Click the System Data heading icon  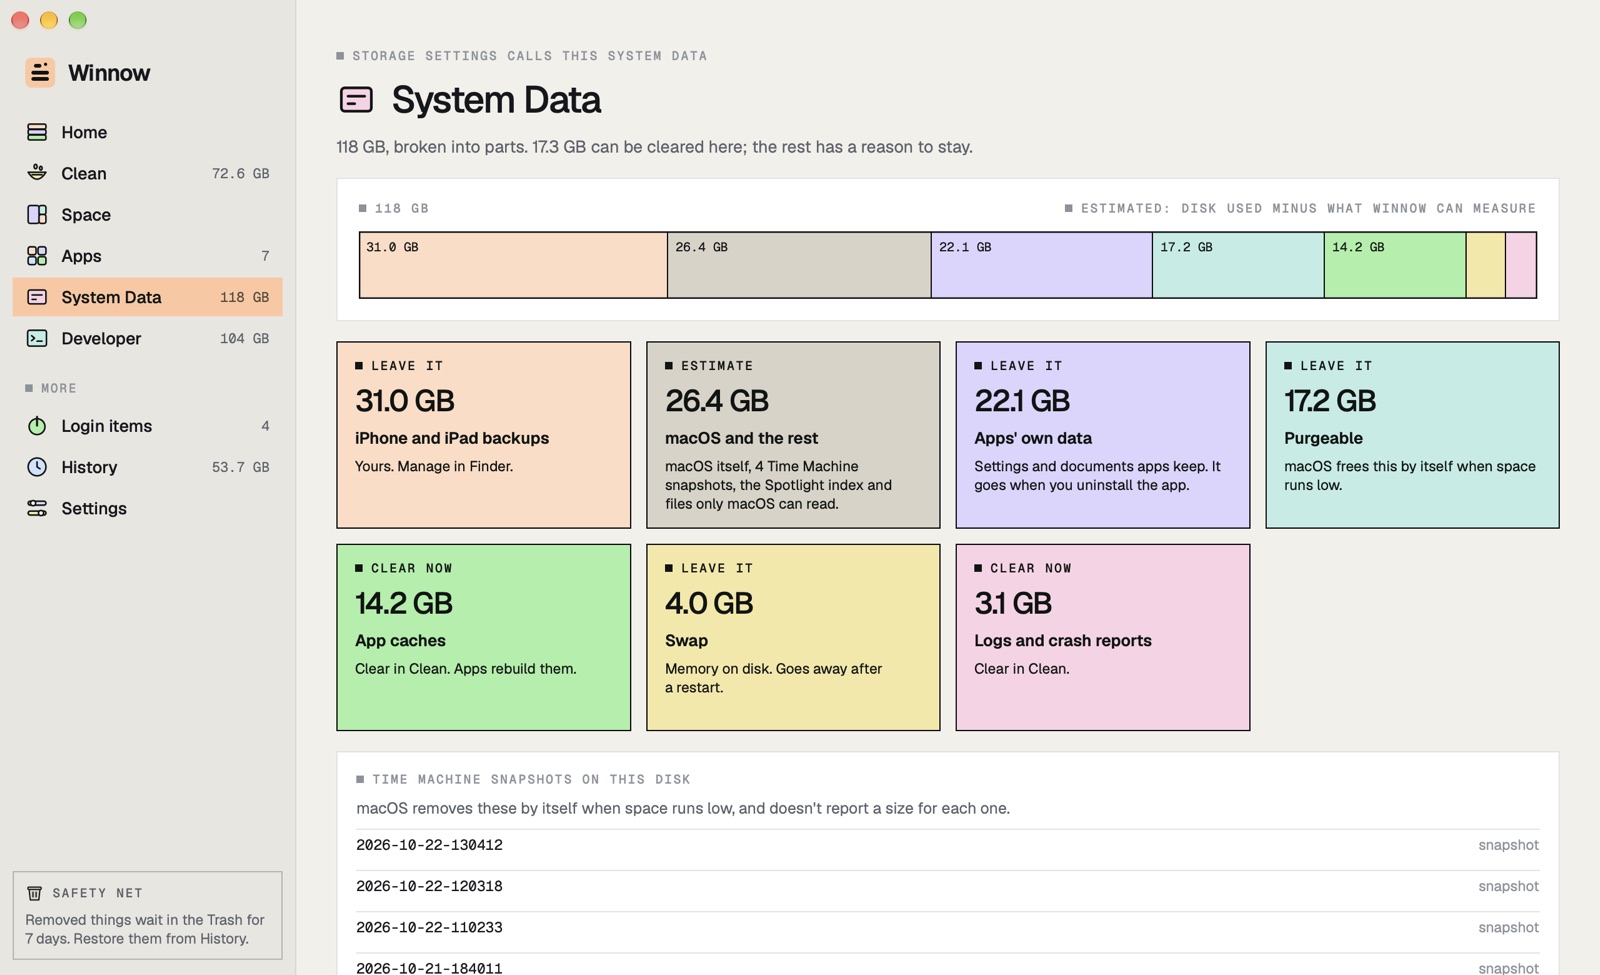[x=356, y=100]
